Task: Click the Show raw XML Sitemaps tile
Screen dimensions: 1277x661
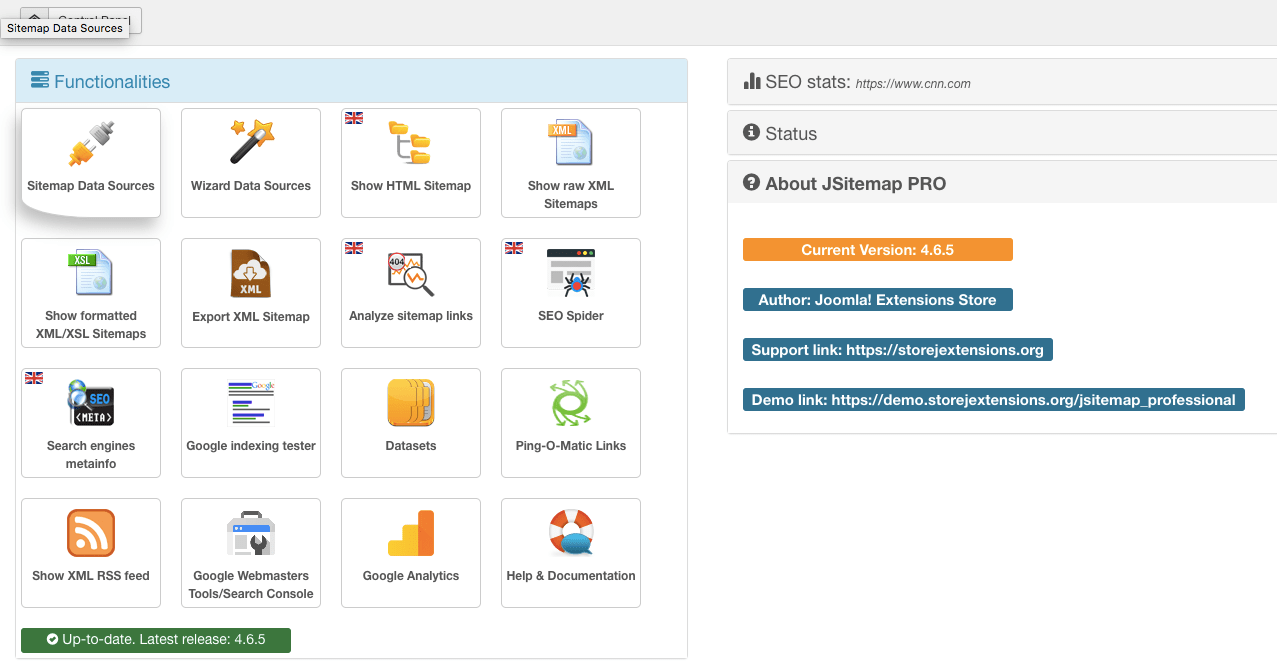Action: coord(571,163)
